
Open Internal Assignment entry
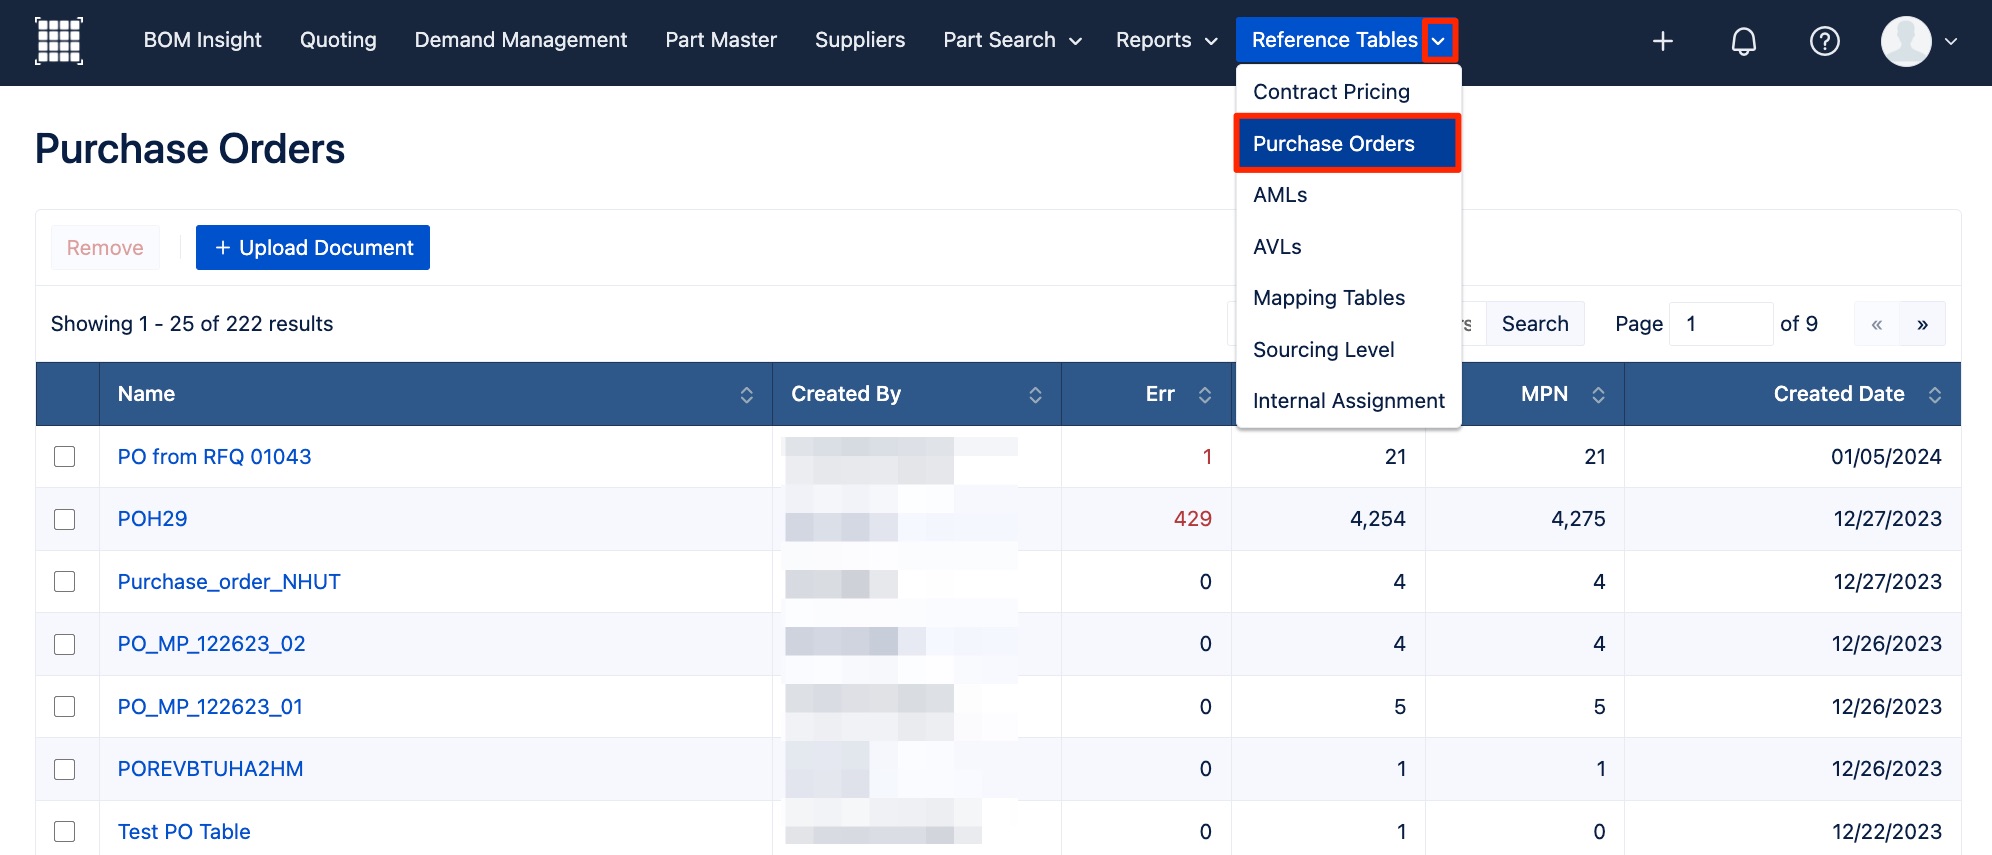pos(1348,401)
